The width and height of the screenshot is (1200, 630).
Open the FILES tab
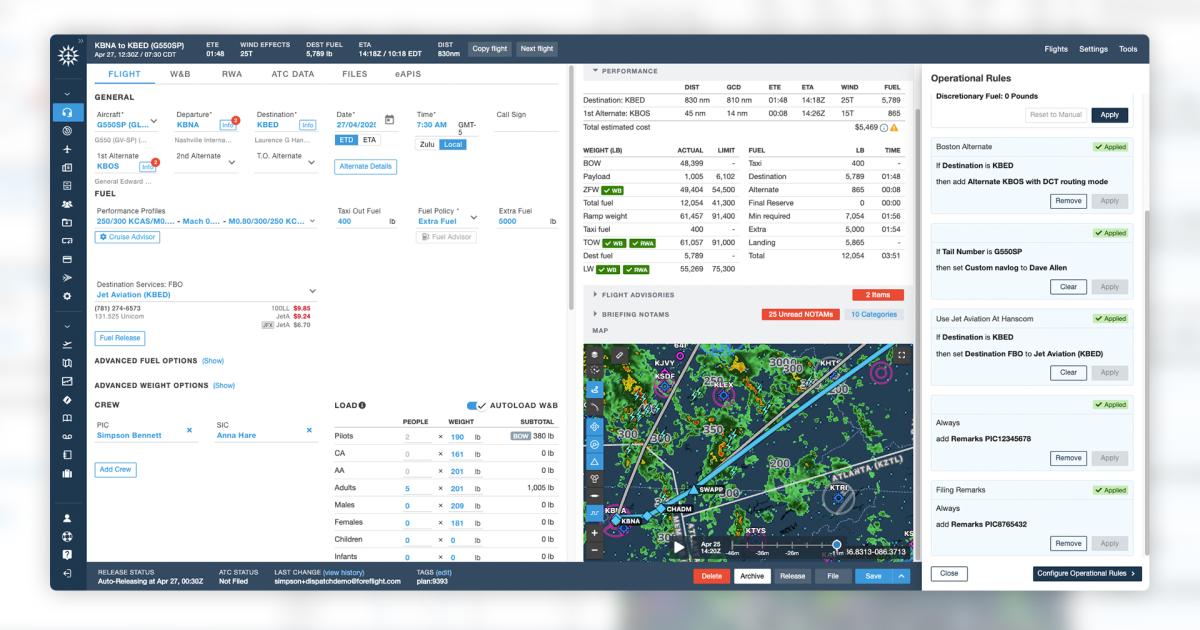pyautogui.click(x=354, y=74)
